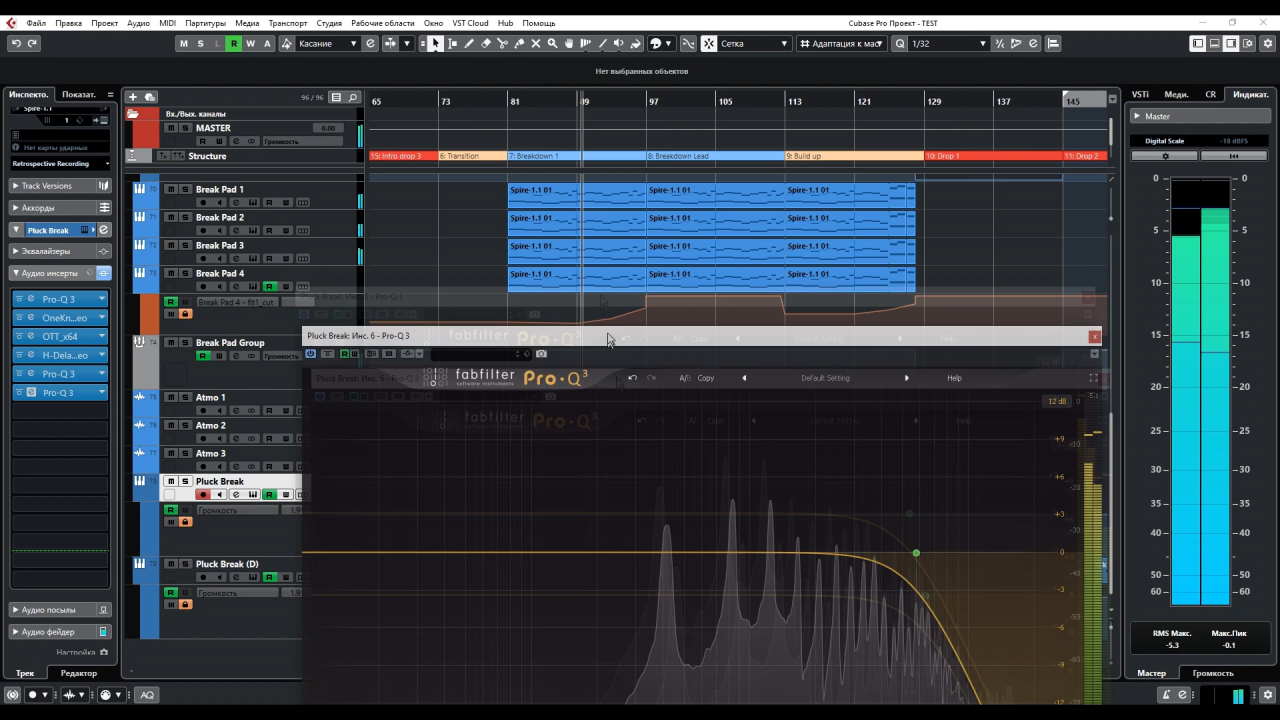Click the track search magnifier icon

pos(352,97)
